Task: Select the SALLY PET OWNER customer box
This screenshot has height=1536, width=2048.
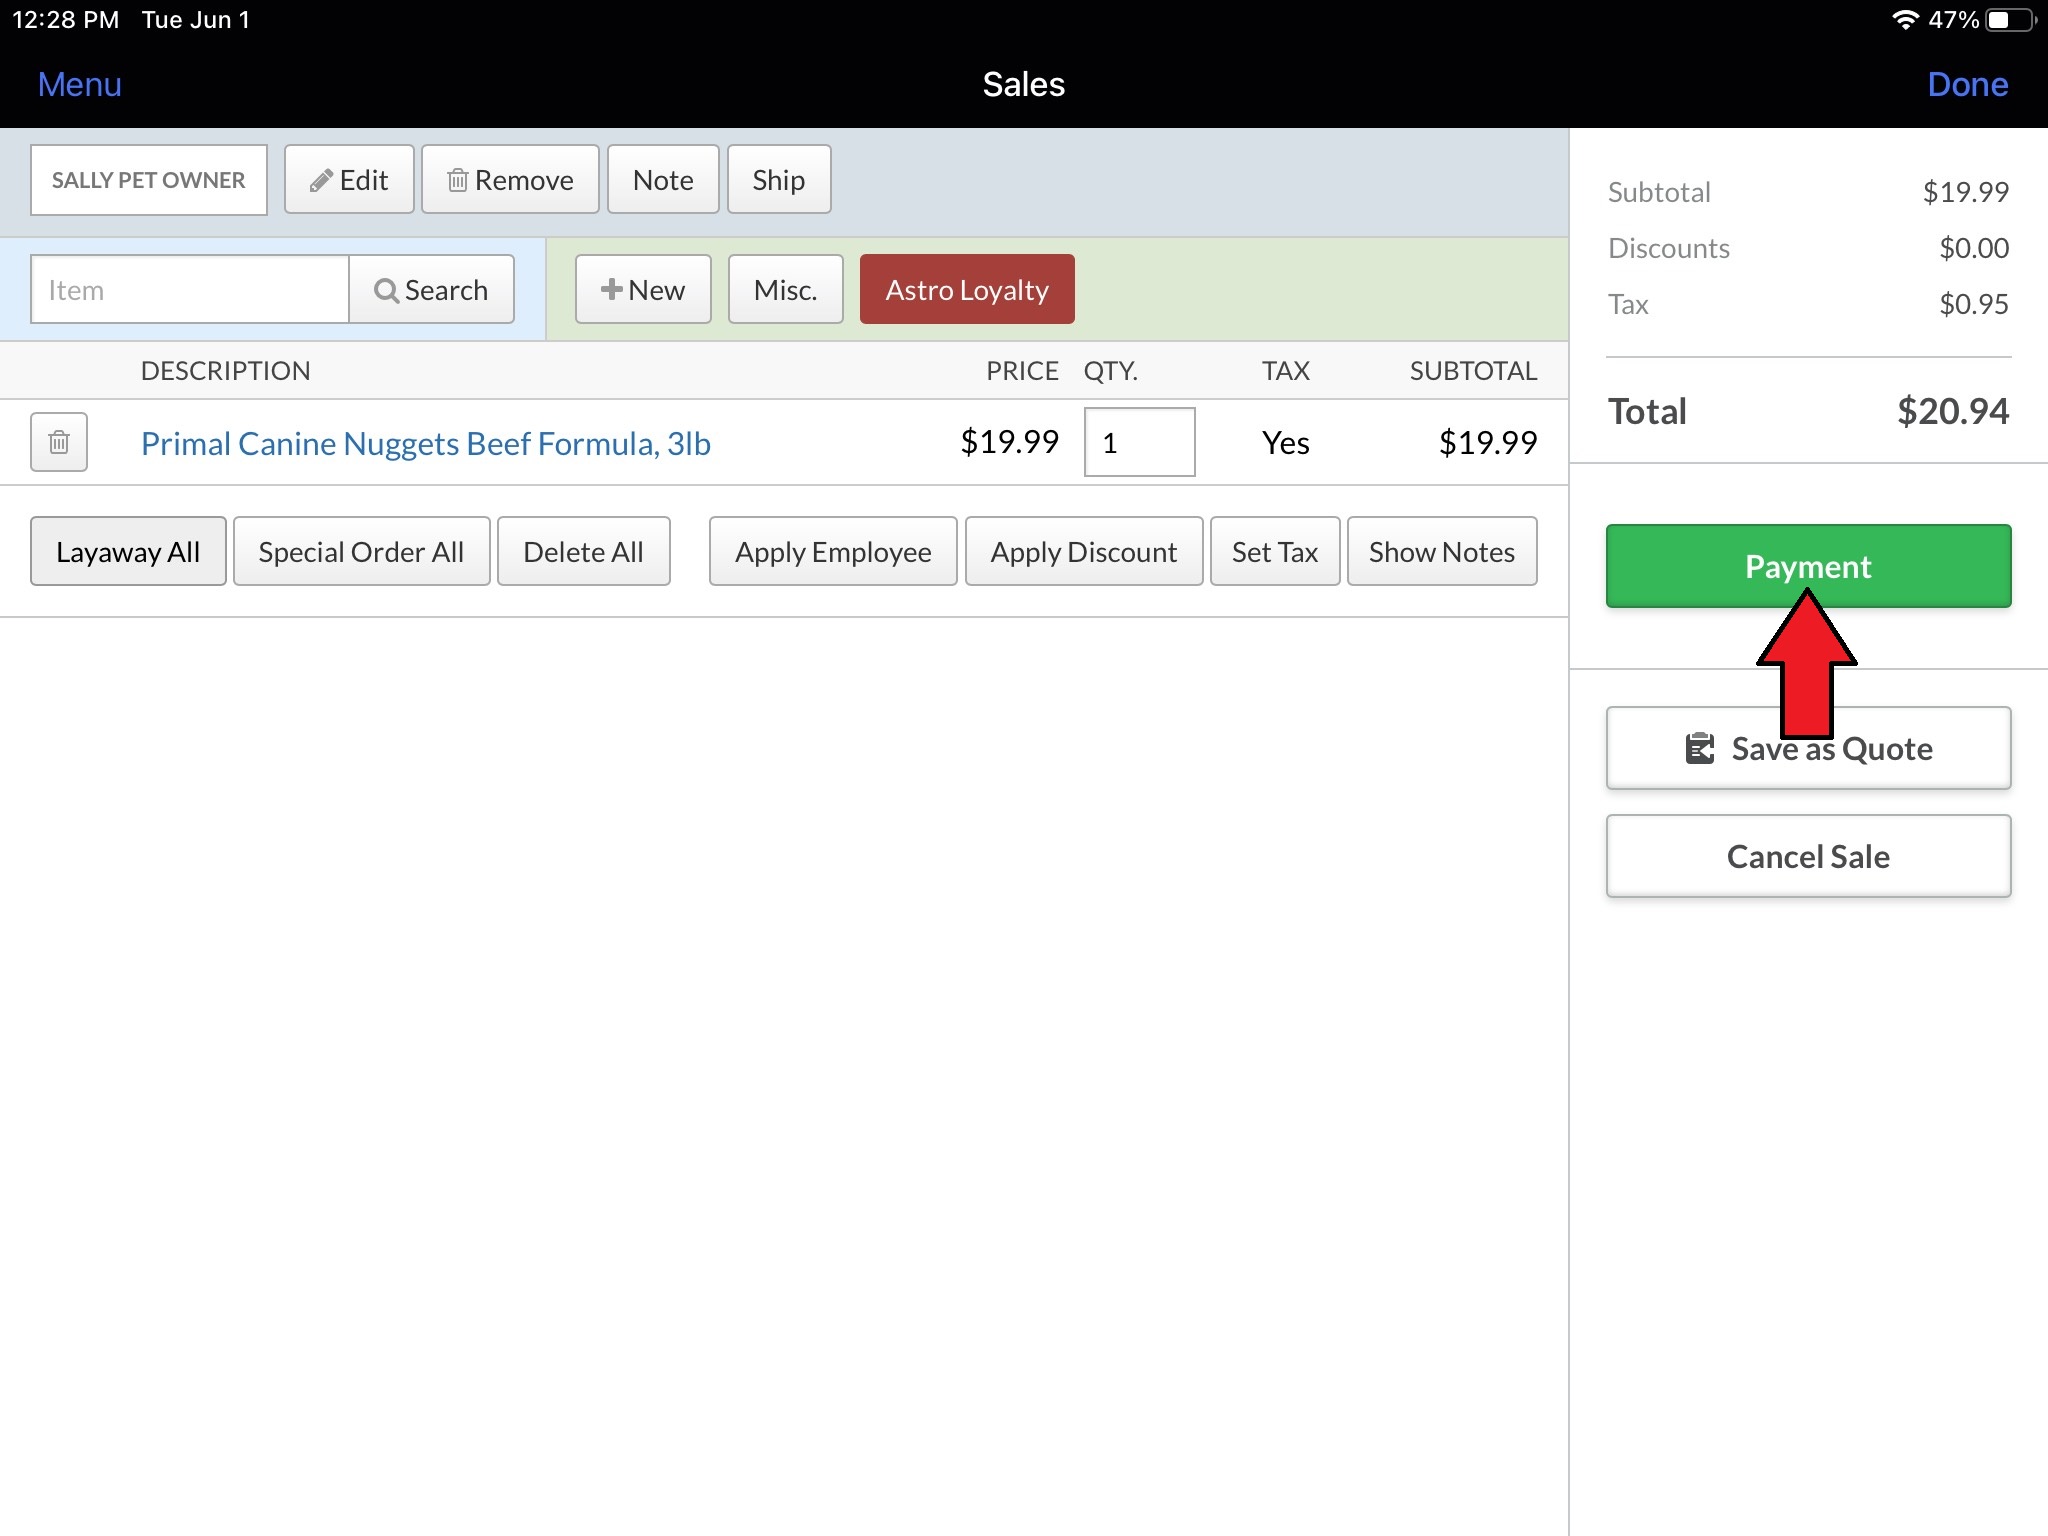Action: point(148,180)
